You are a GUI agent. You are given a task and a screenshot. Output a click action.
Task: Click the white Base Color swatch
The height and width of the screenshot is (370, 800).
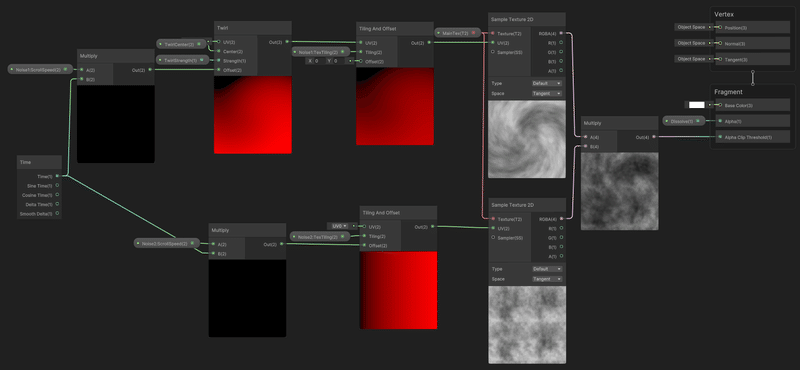point(696,105)
